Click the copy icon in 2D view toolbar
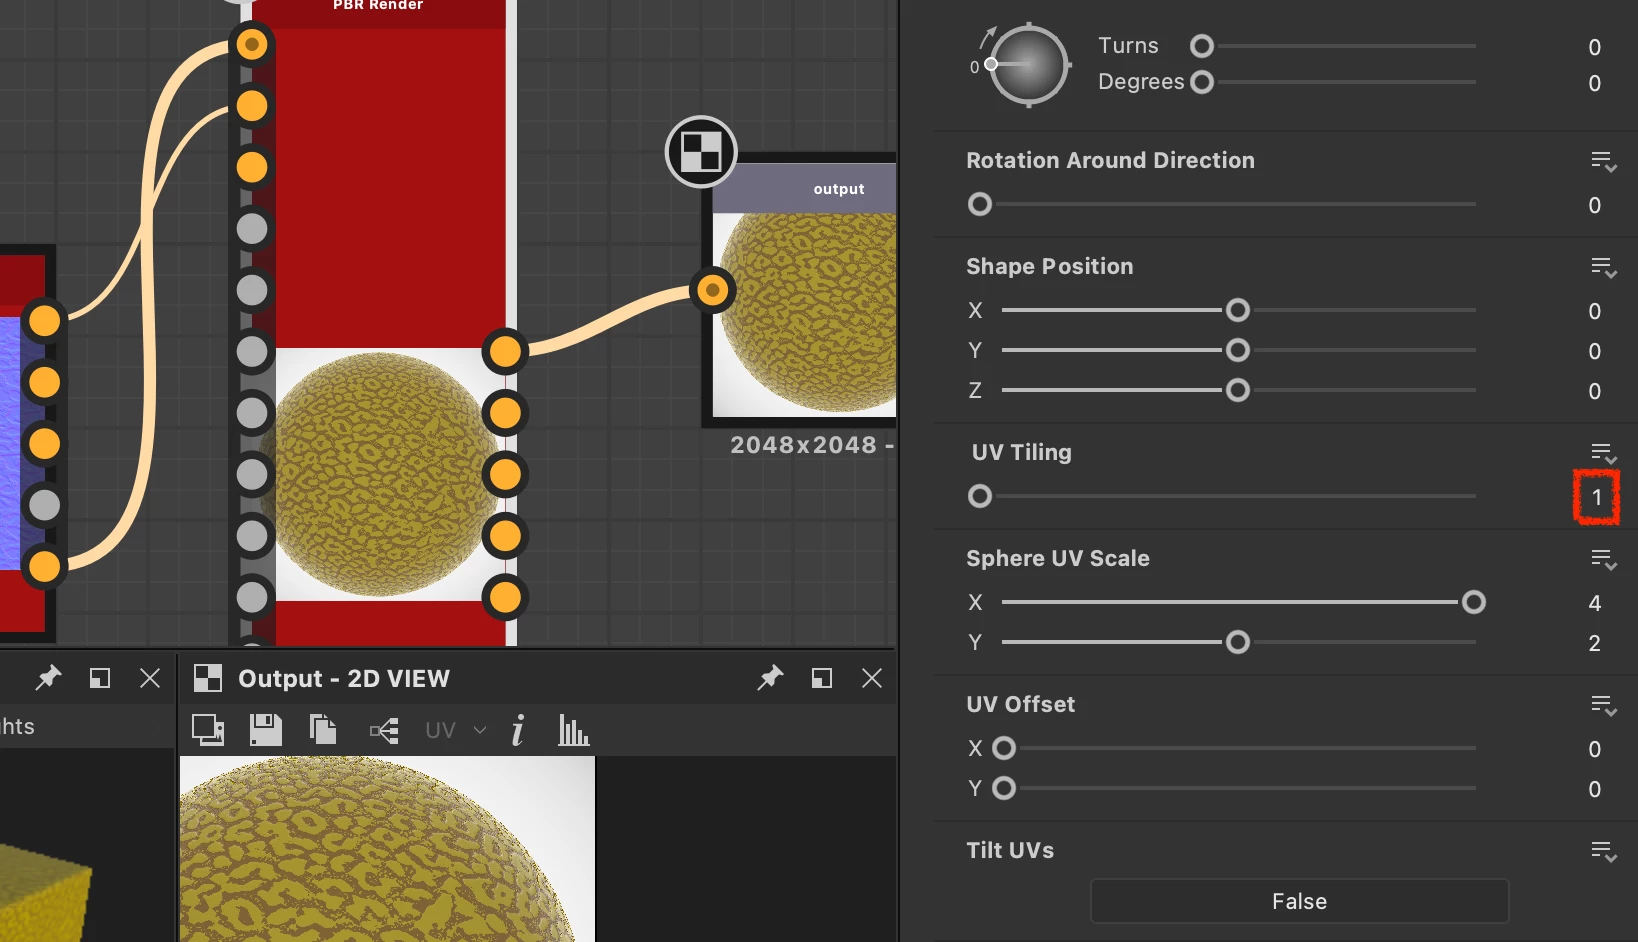The height and width of the screenshot is (942, 1638). (323, 729)
